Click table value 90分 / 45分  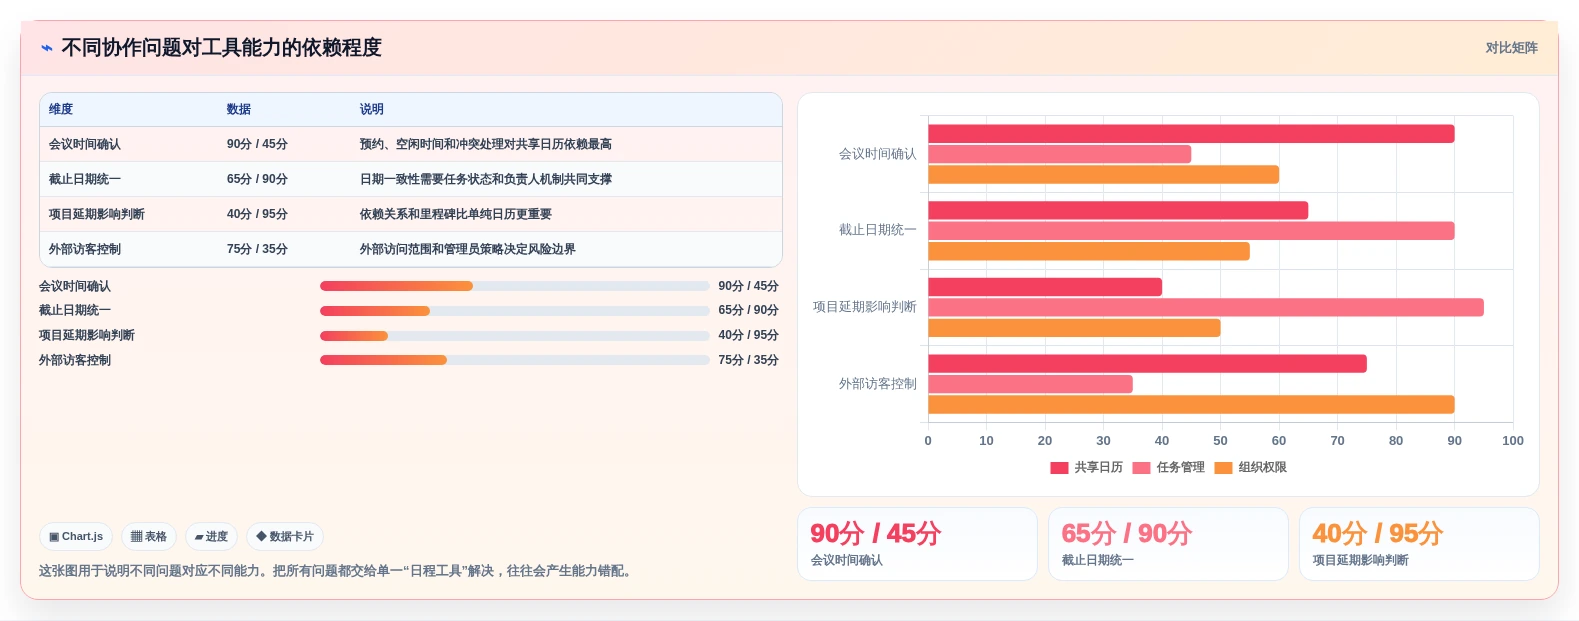257,144
